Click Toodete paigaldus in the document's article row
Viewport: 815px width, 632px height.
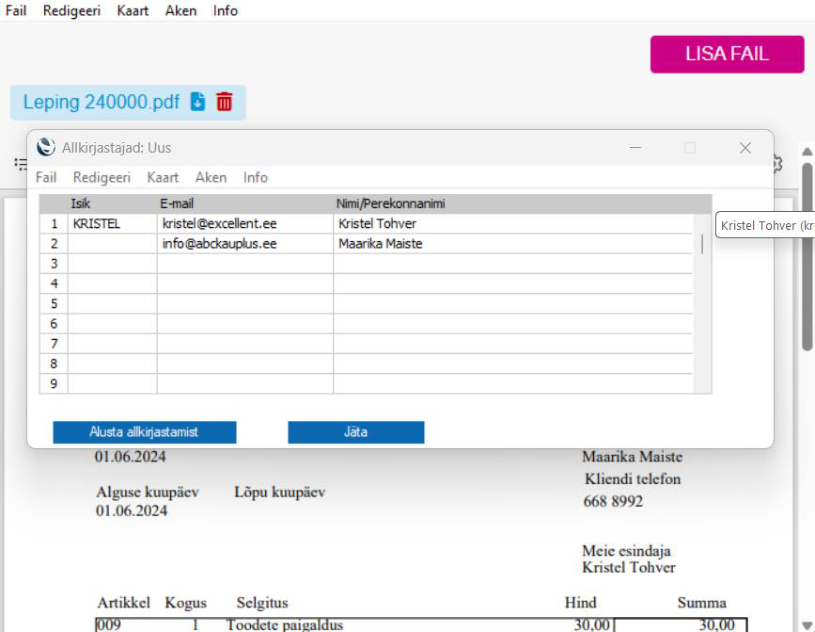(285, 624)
